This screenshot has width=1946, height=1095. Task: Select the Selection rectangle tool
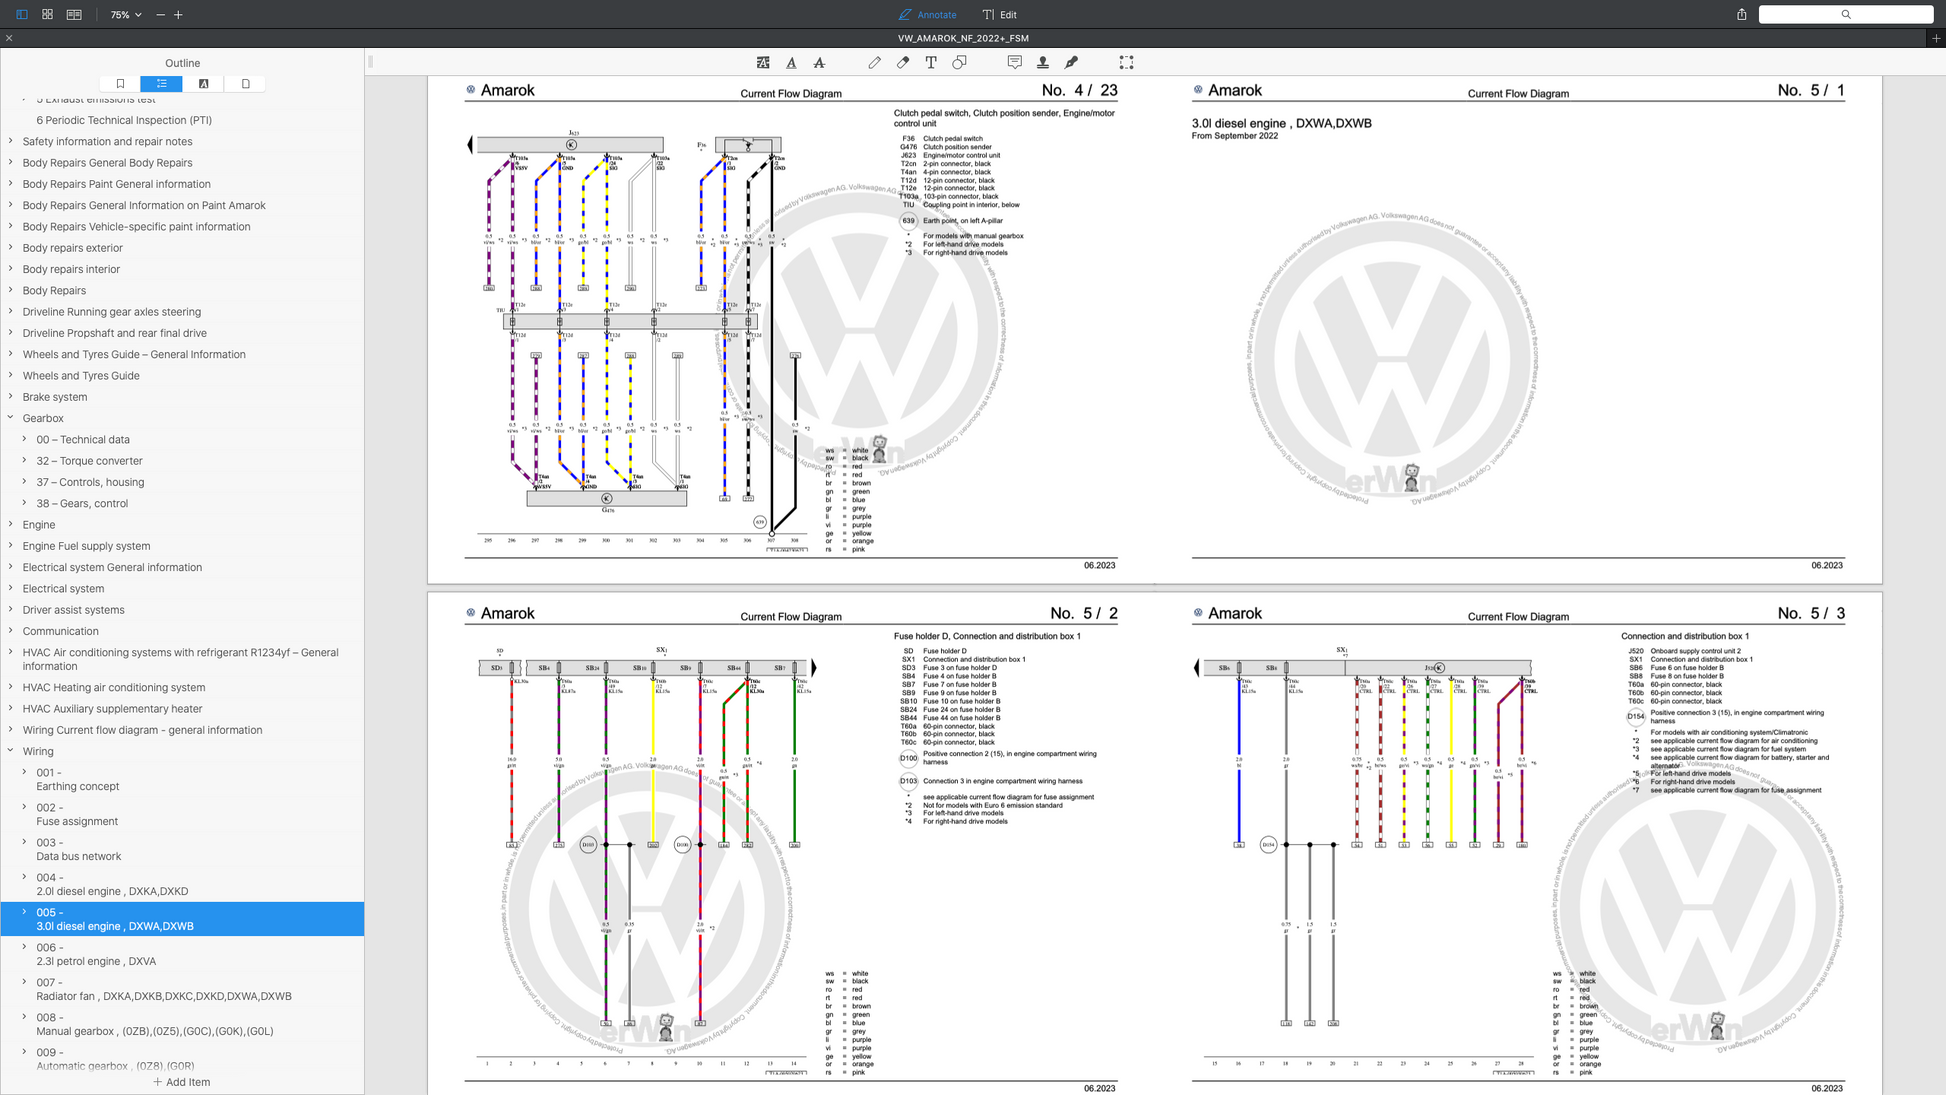(1126, 63)
